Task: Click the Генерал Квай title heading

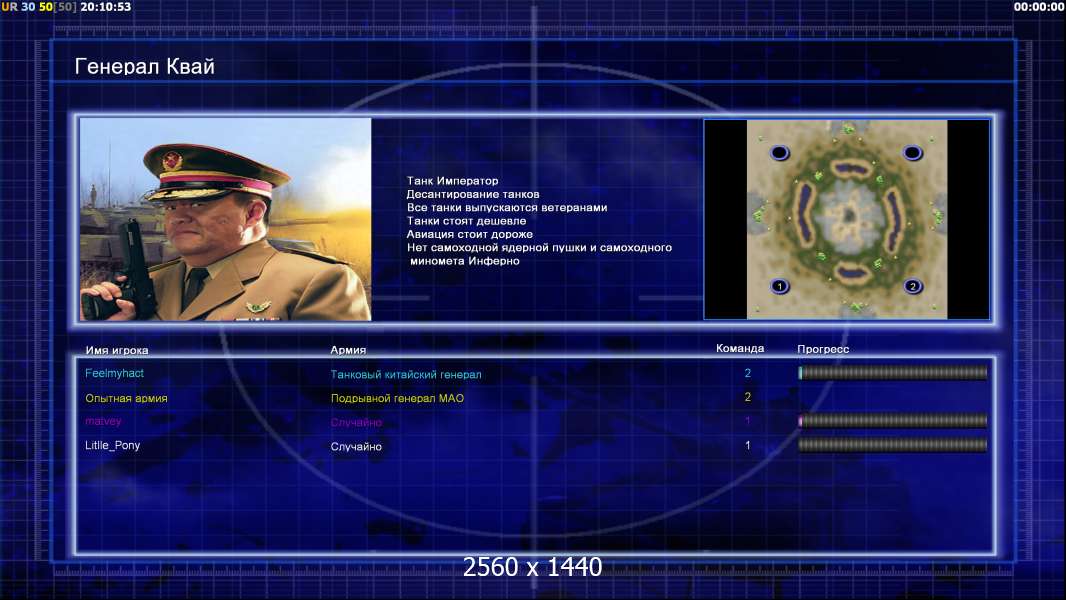Action: tap(145, 67)
